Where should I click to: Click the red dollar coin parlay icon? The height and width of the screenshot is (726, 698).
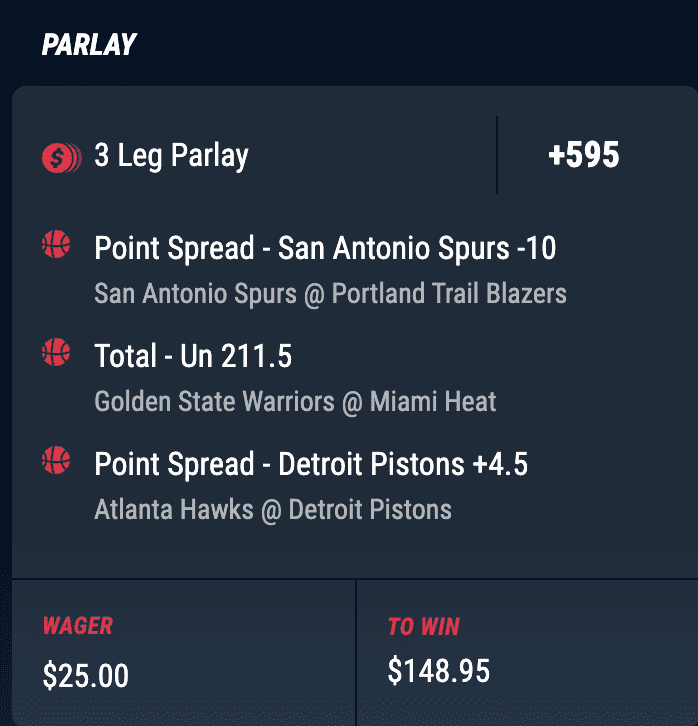[62, 157]
